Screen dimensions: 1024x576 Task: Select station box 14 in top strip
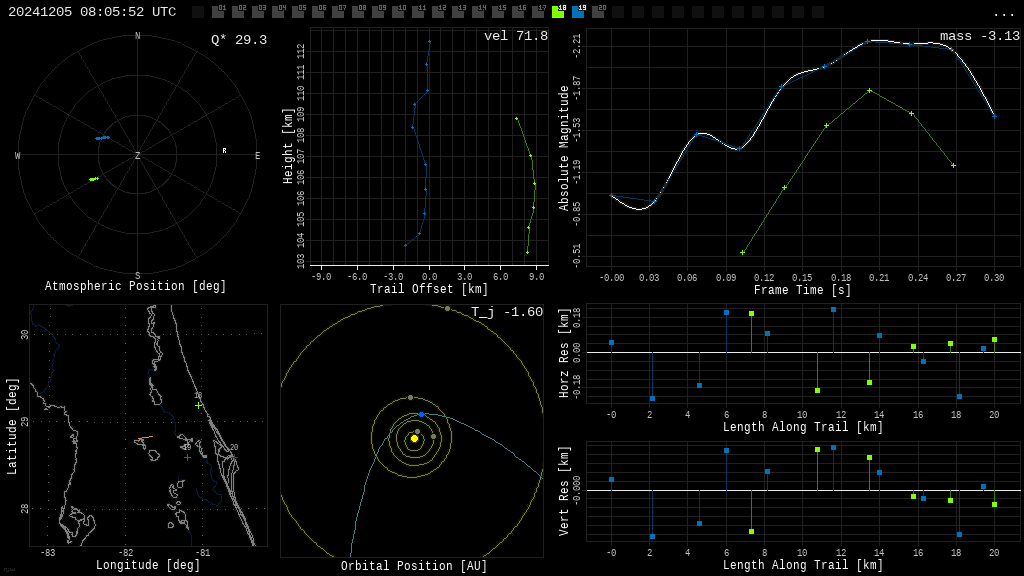[478, 12]
